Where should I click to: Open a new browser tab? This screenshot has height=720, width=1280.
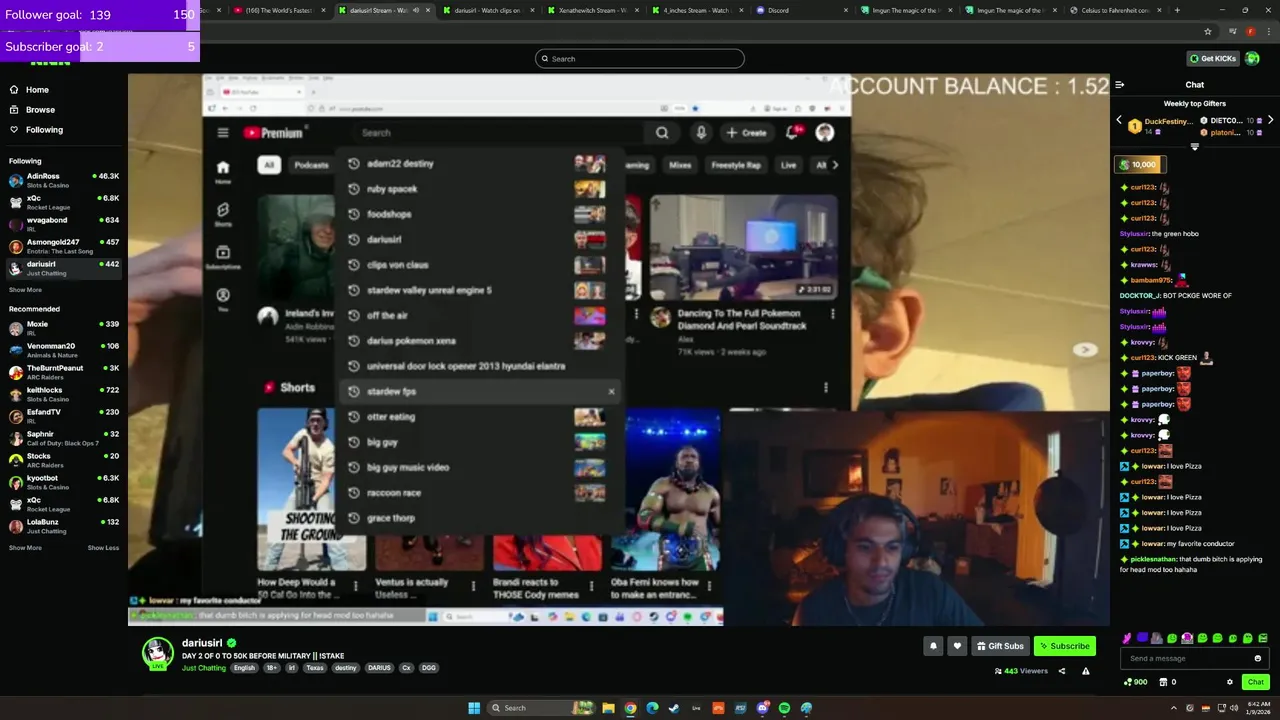click(x=1177, y=10)
